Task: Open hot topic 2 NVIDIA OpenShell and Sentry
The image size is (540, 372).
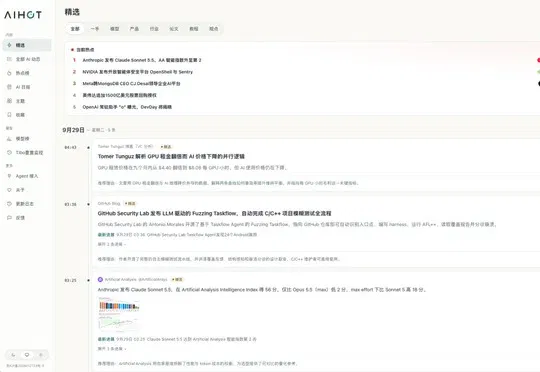Action: pos(137,72)
